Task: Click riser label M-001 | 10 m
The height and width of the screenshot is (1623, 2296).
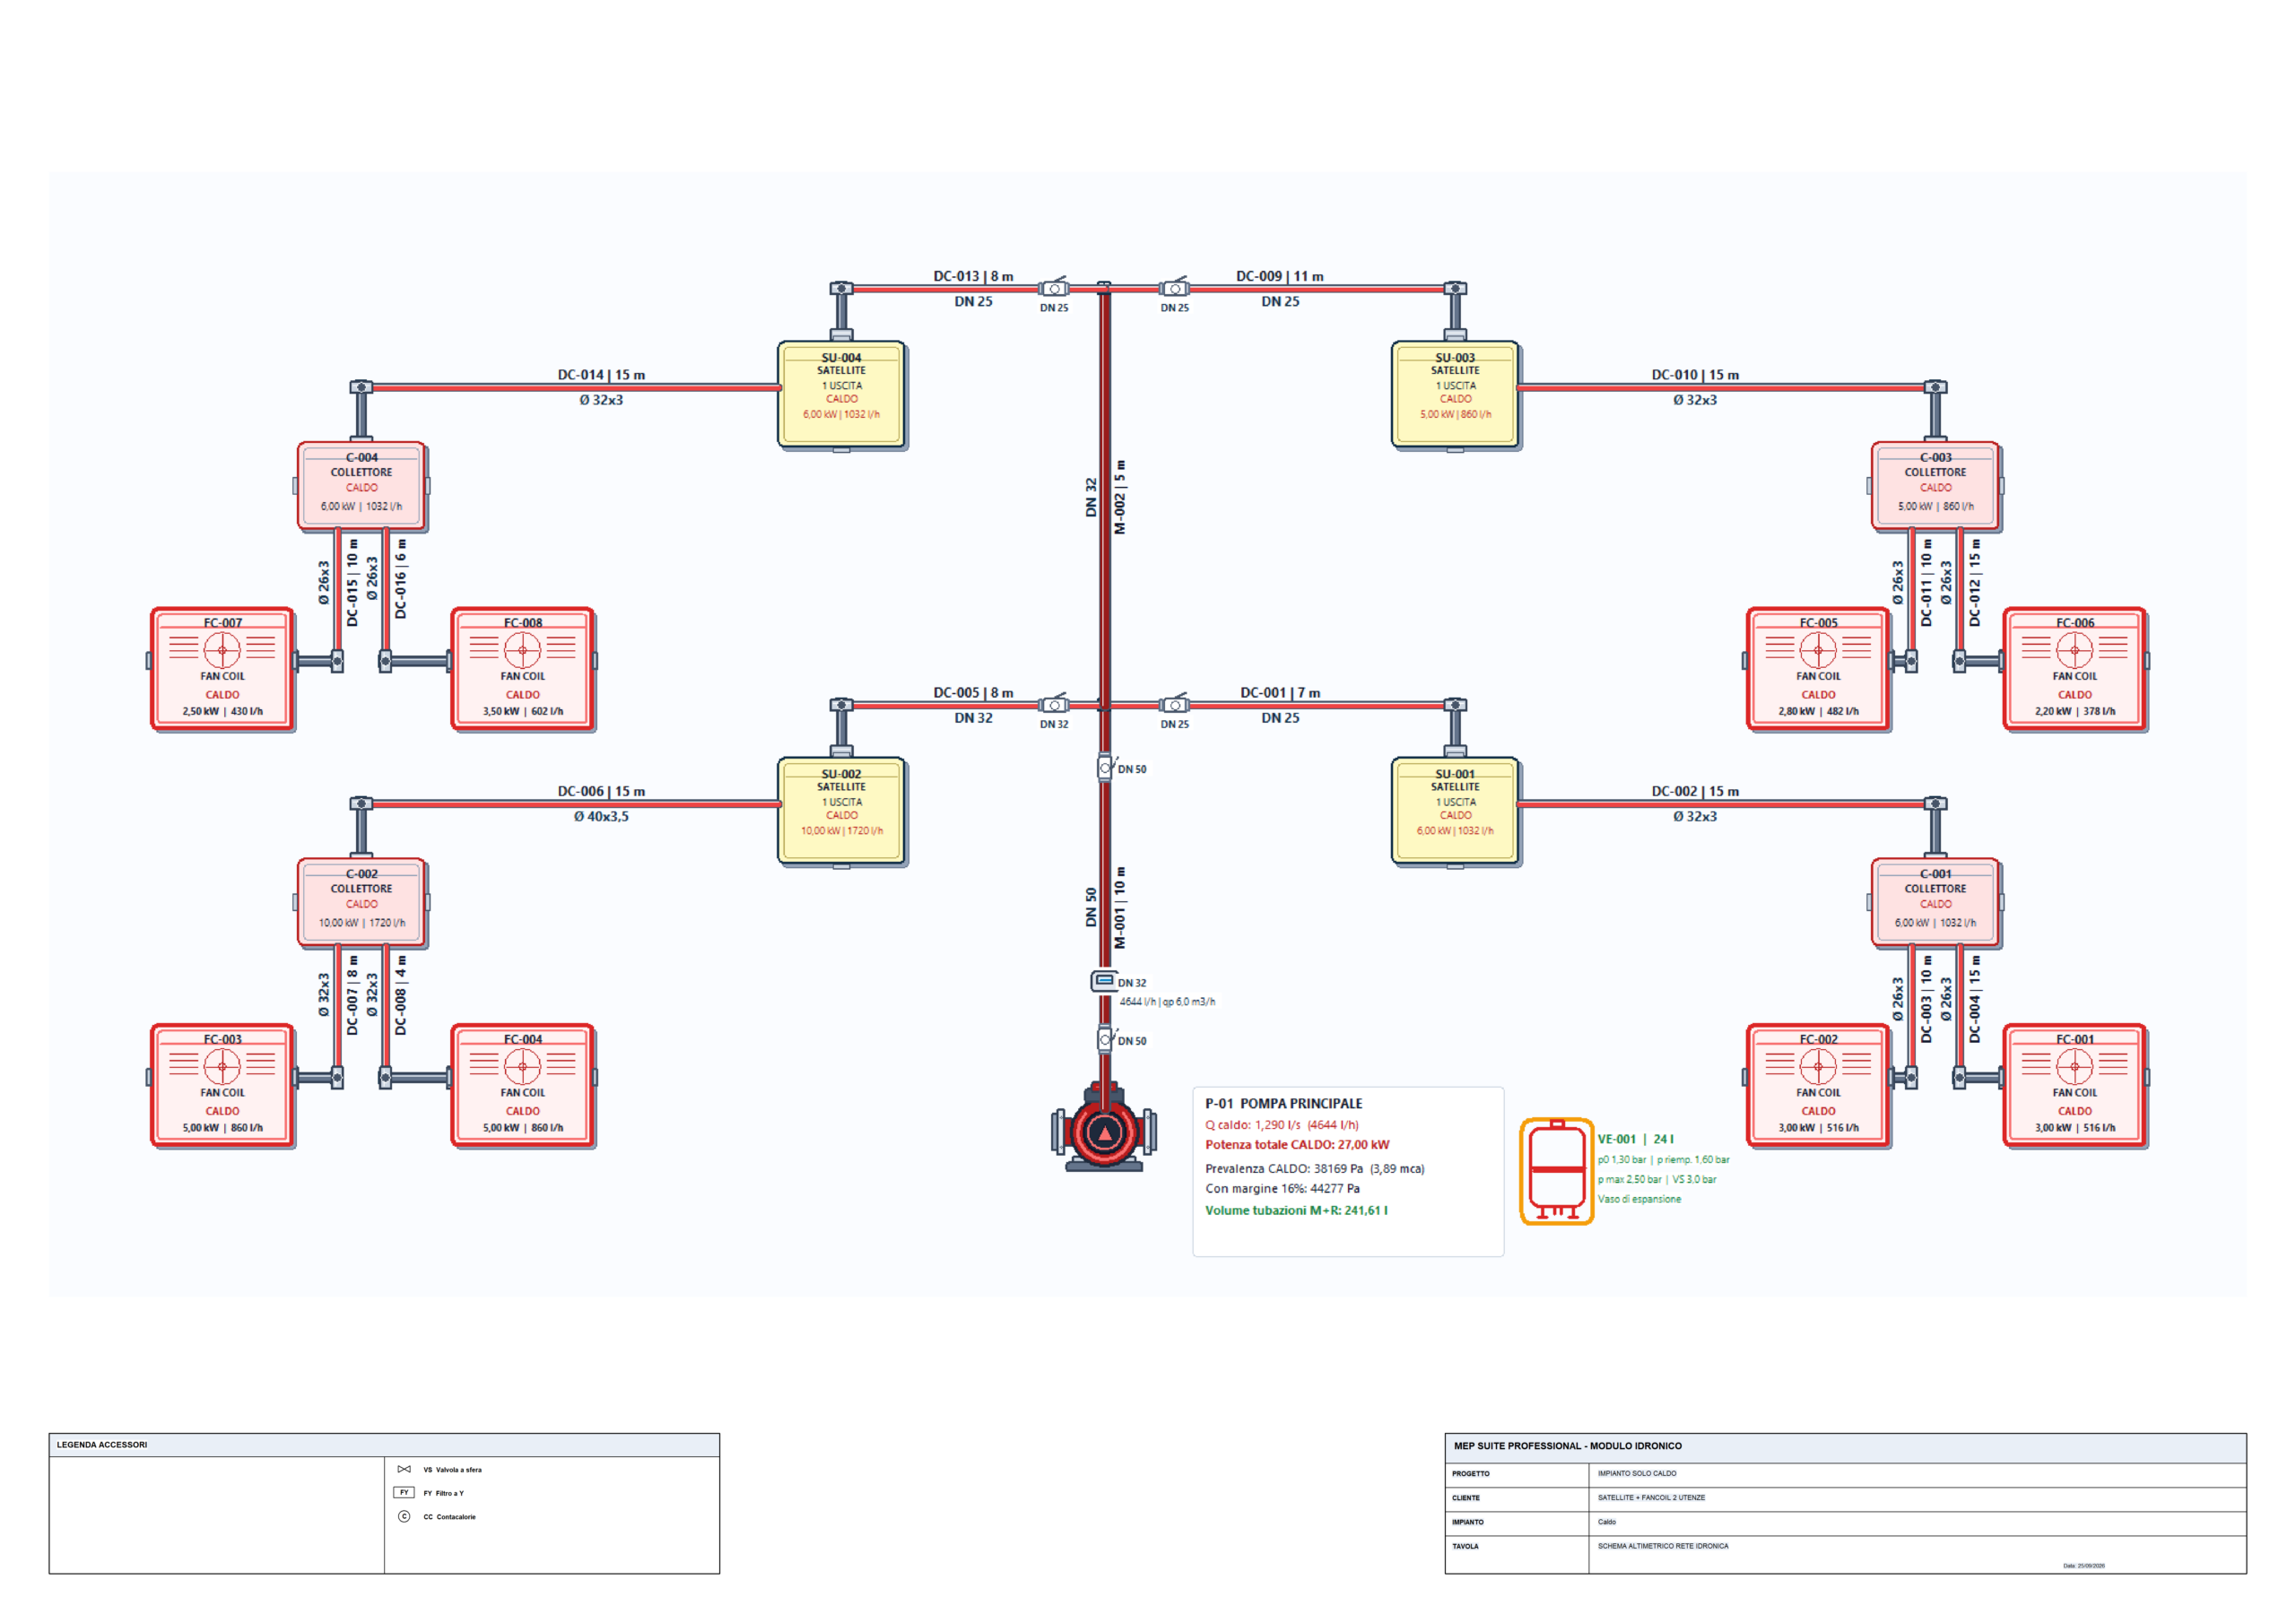Action: 1120,908
